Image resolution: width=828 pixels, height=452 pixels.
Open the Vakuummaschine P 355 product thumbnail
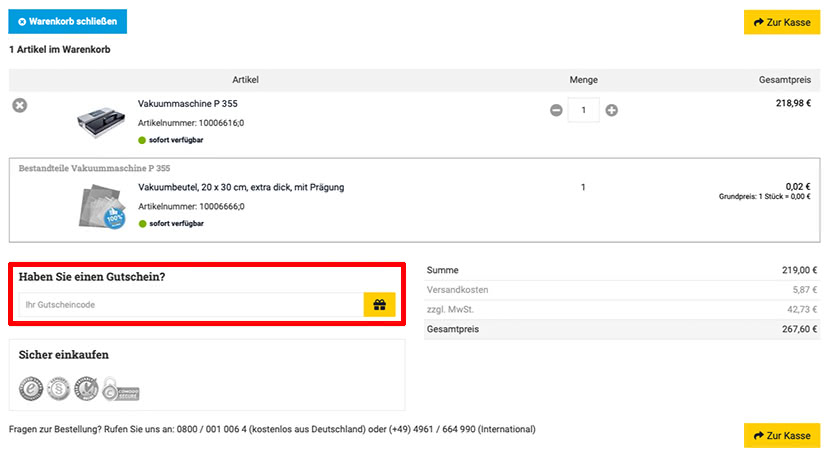point(101,122)
